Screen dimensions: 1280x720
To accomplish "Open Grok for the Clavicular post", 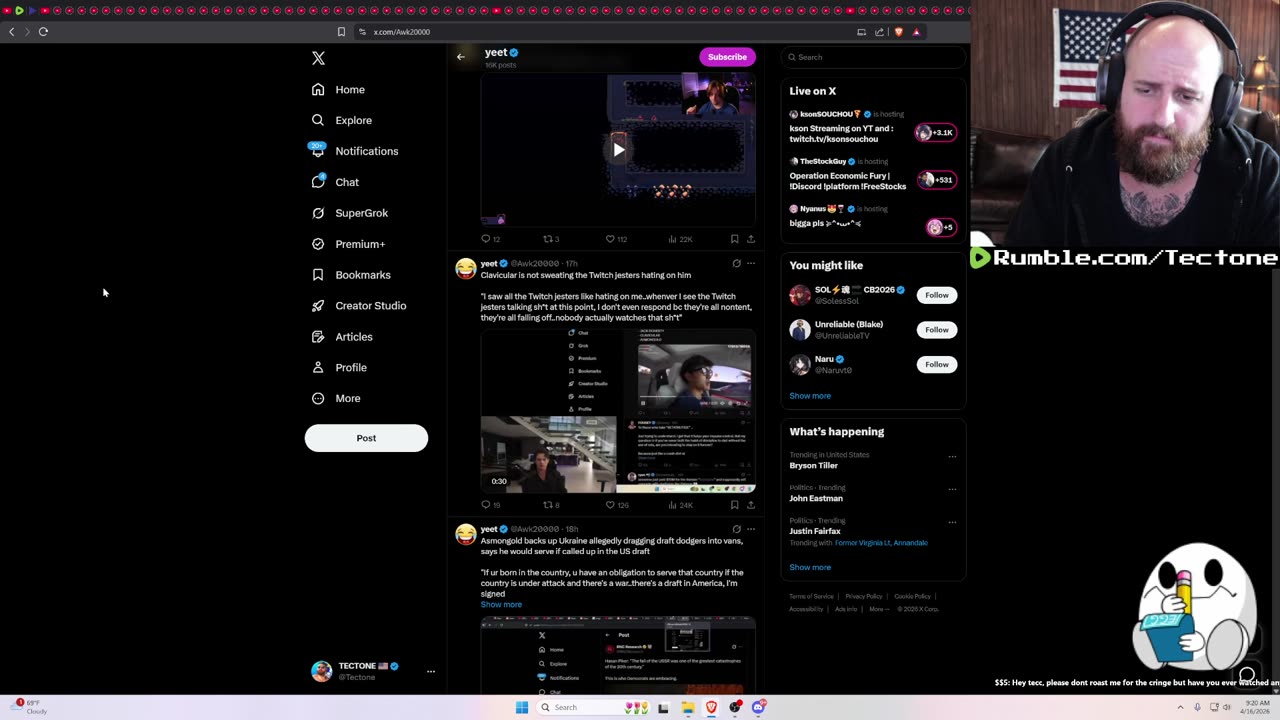I will coord(736,264).
